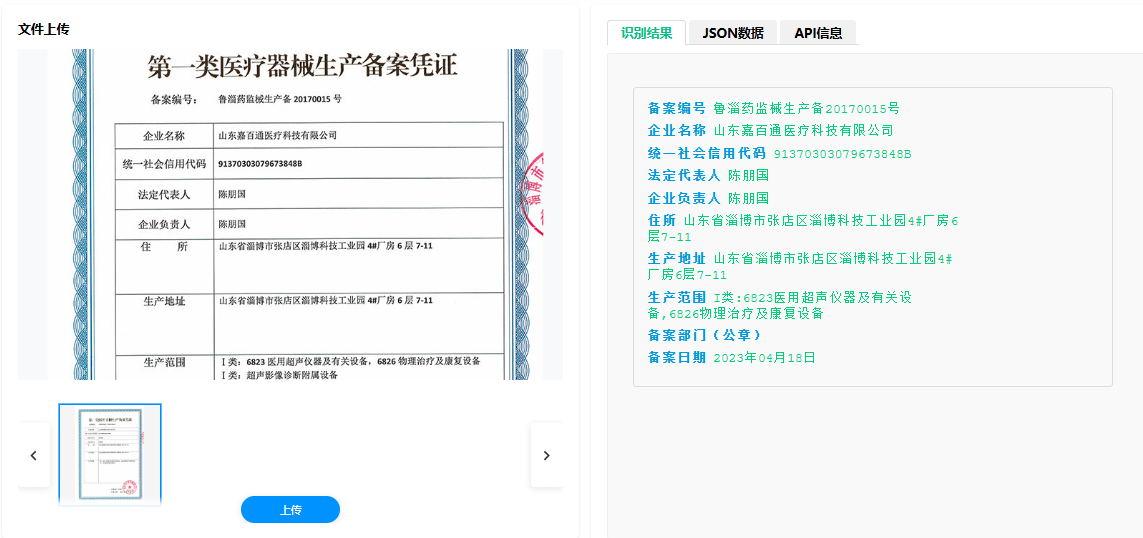Viewport: 1143px width, 538px height.
Task: Open the API信息 tab
Action: tap(818, 33)
